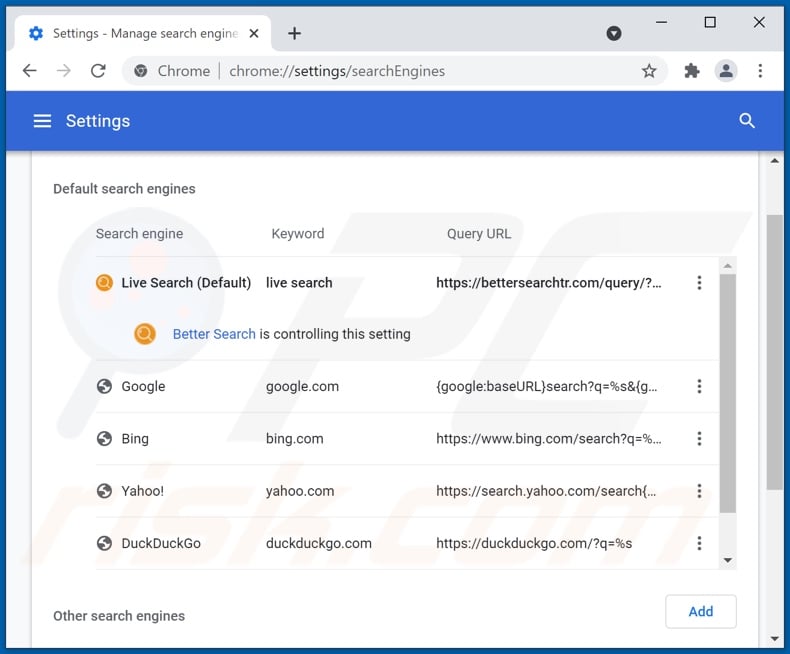Click the Google globe icon
Viewport: 790px width, 654px height.
coord(104,386)
